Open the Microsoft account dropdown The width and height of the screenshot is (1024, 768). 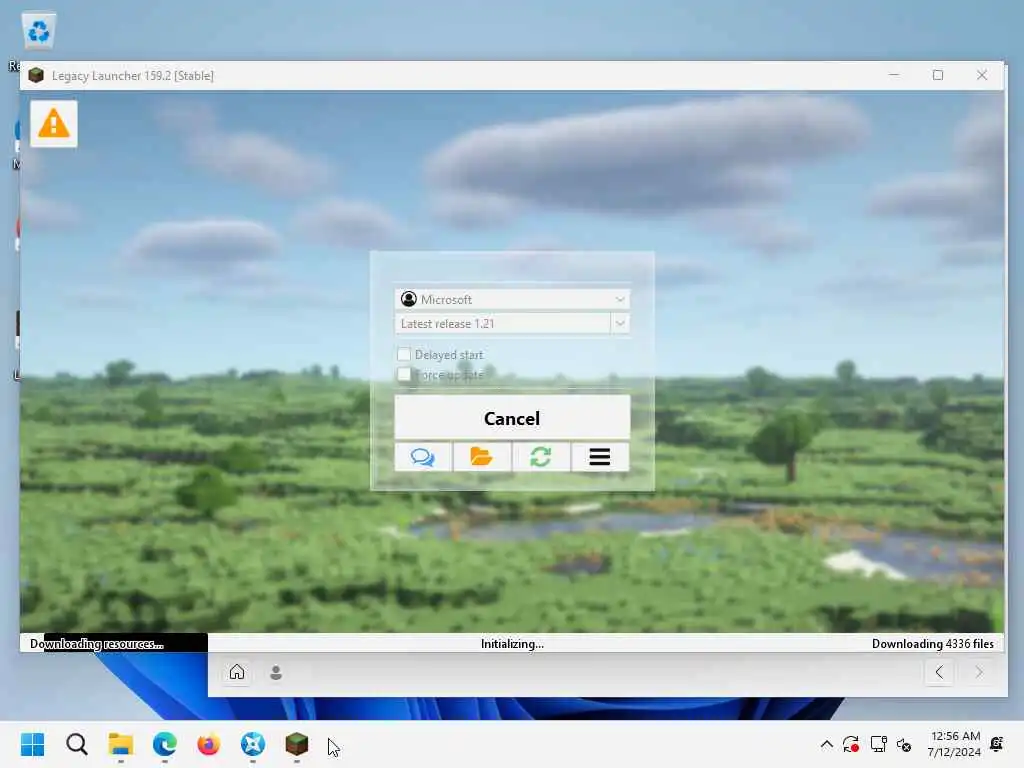point(512,299)
